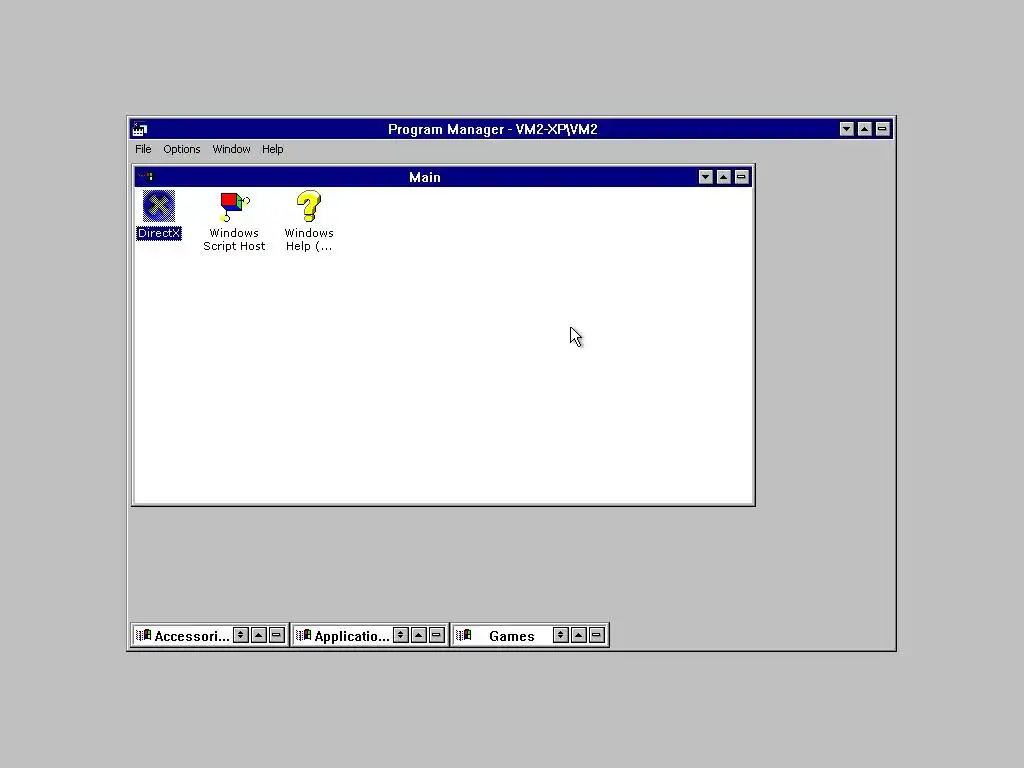Open the Options menu

[182, 150]
